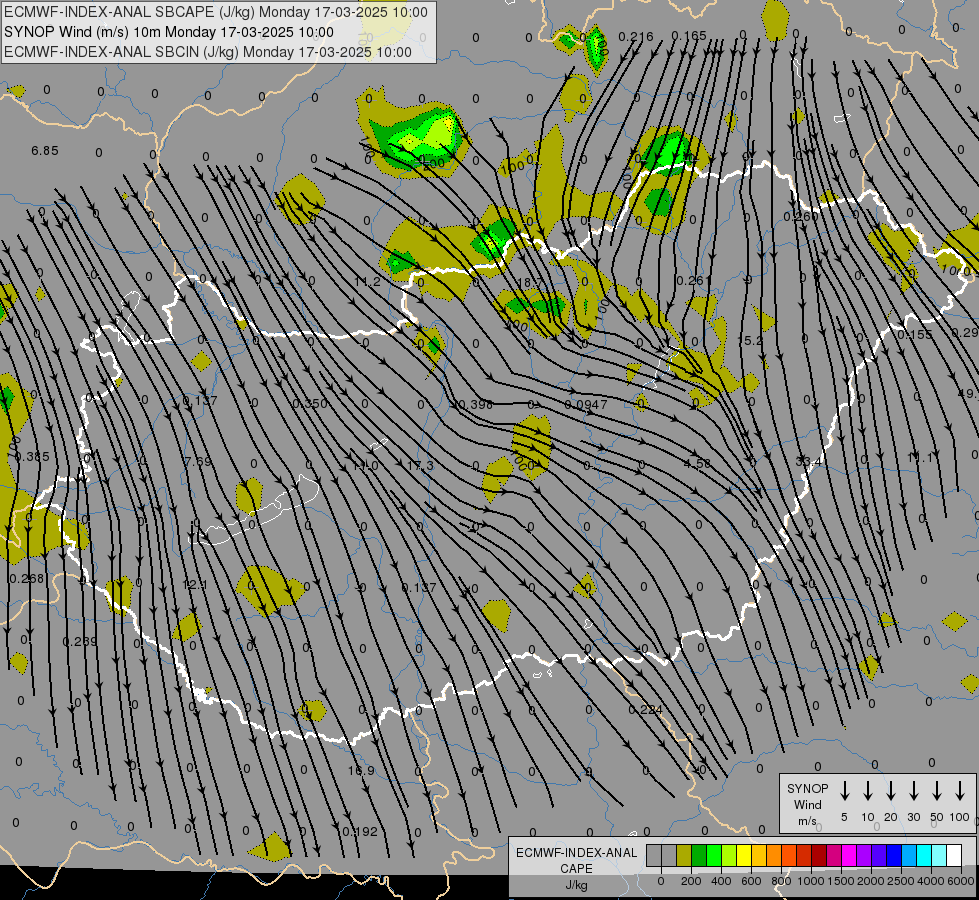Click the 600 tick label on colorbar
Viewport: 979px width, 900px height.
(x=751, y=881)
